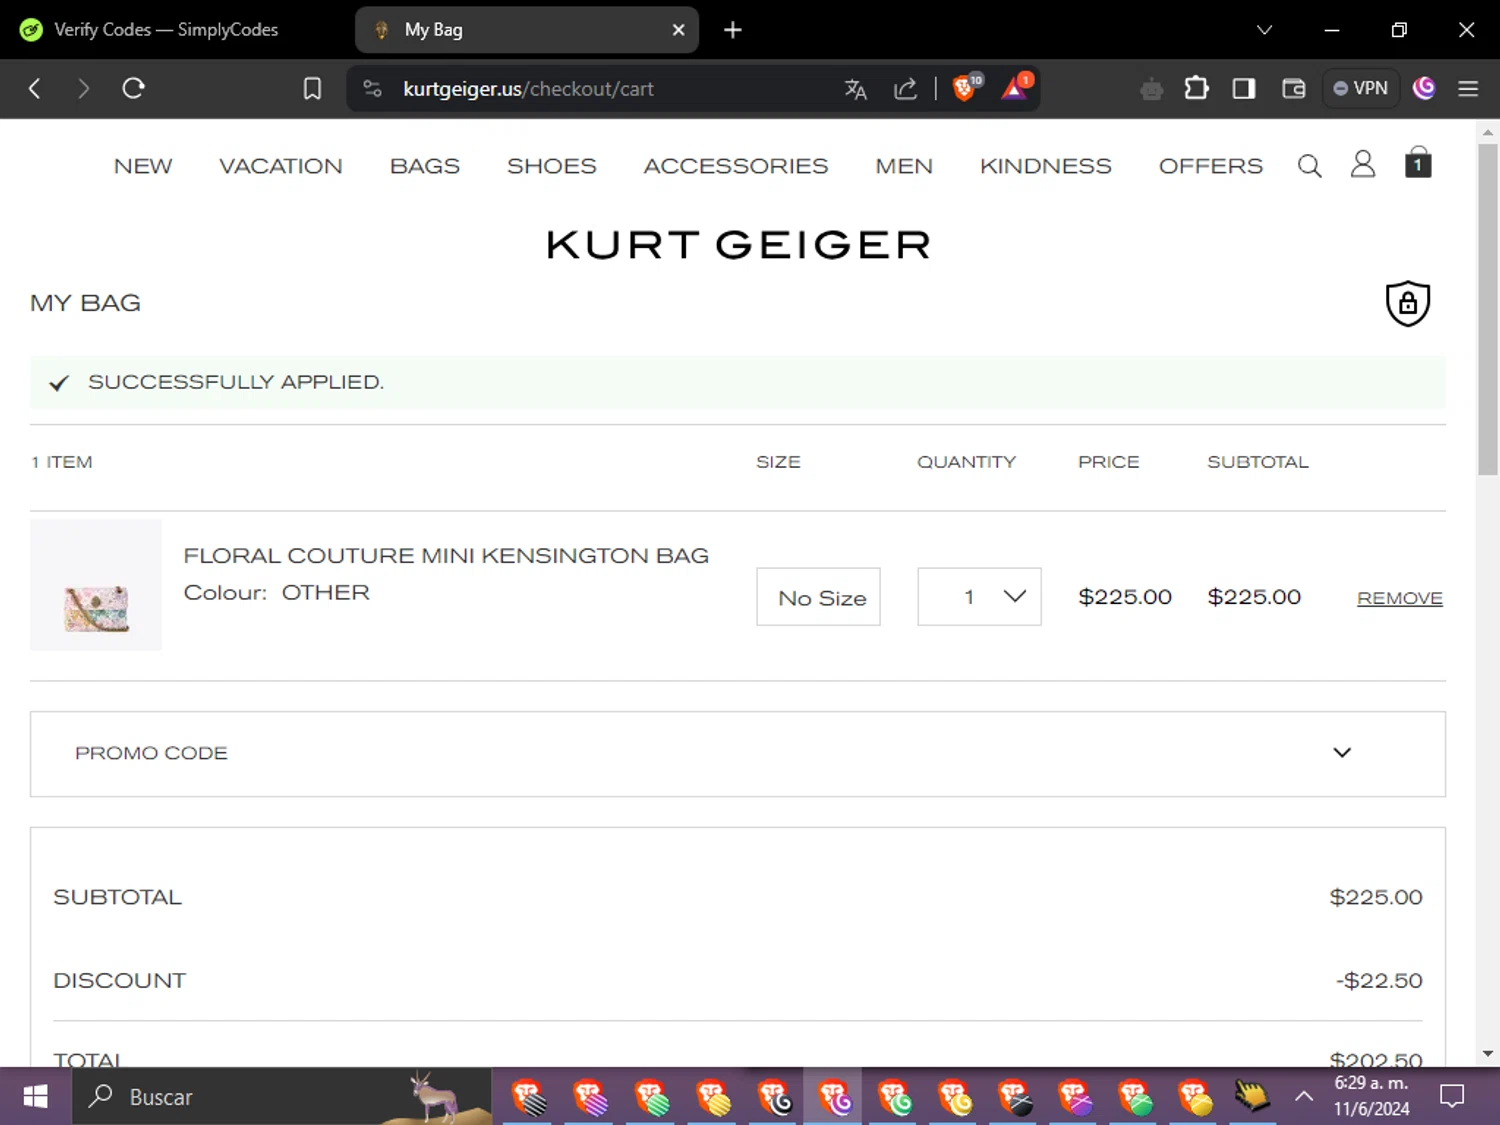Click the SIZE column header
This screenshot has height=1125, width=1500.
point(778,462)
